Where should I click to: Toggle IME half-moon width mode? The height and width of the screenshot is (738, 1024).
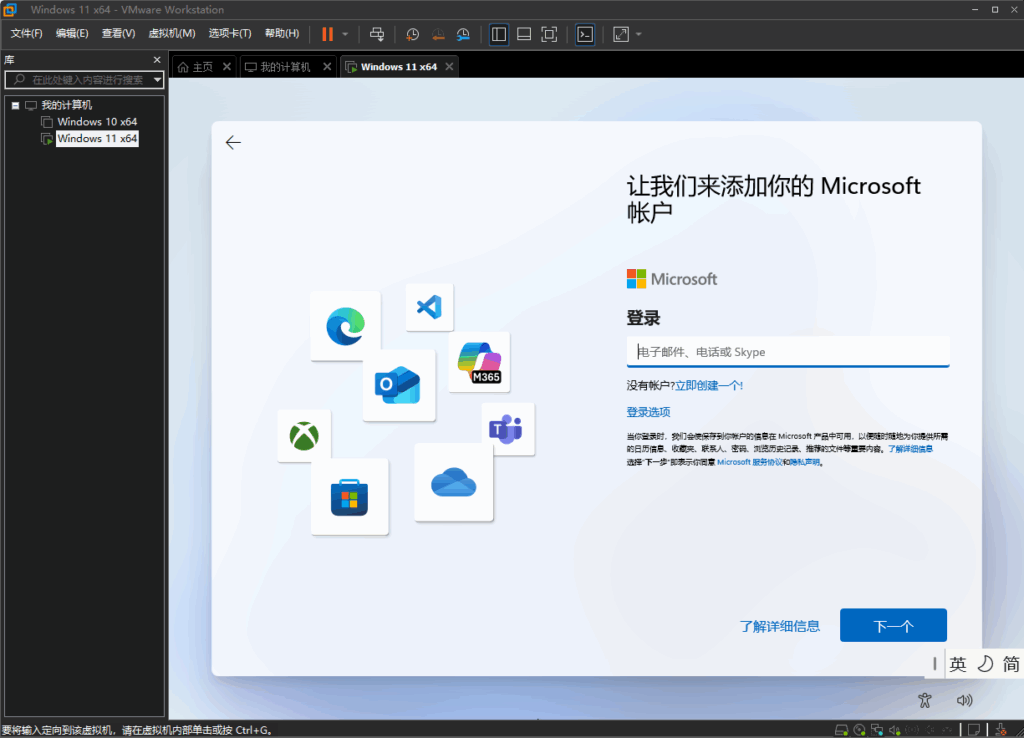pyautogui.click(x=985, y=664)
